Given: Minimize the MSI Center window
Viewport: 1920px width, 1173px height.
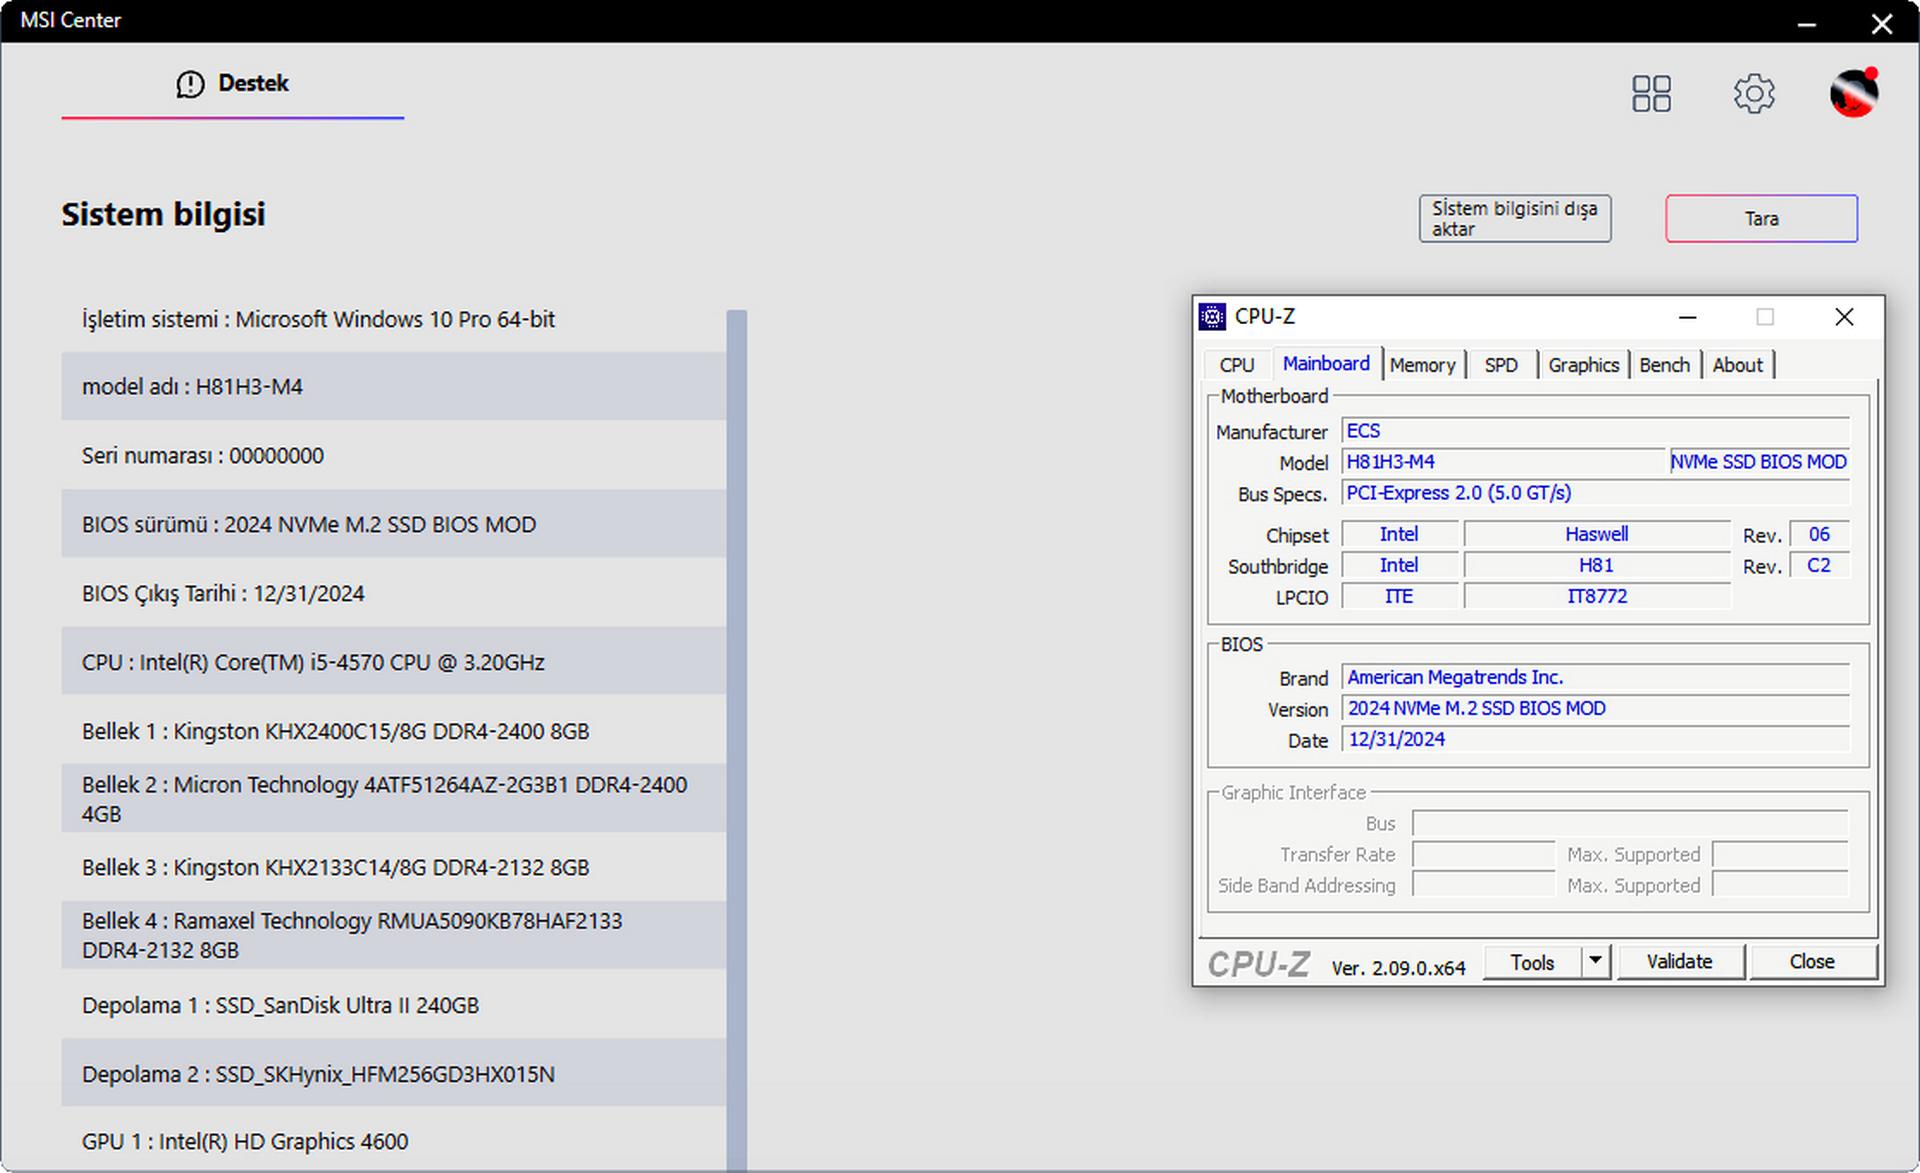Looking at the screenshot, I should 1806,23.
